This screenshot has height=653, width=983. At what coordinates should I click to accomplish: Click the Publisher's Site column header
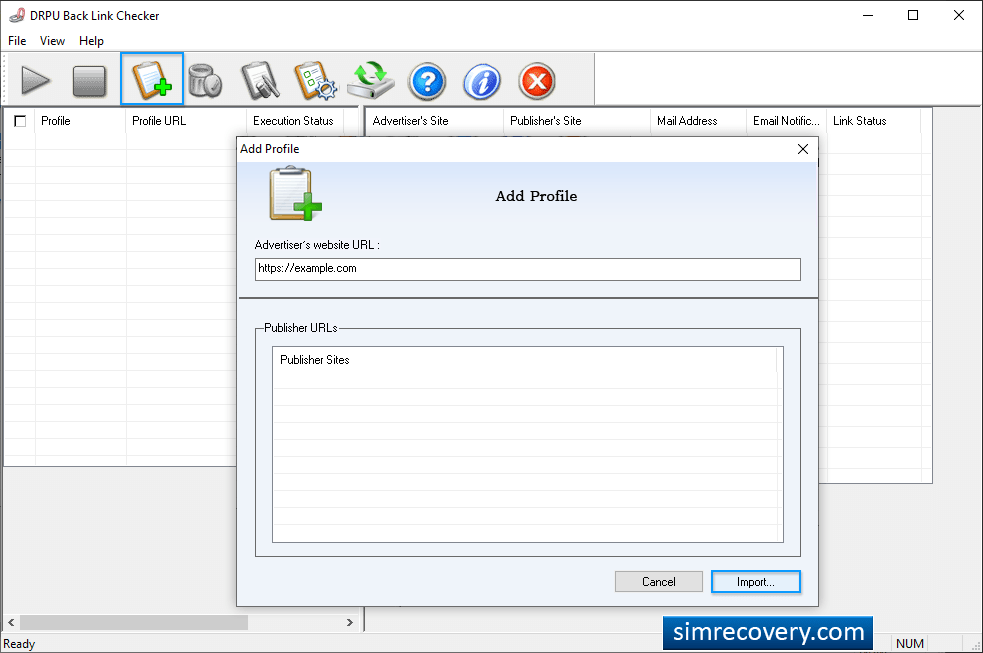pyautogui.click(x=577, y=121)
